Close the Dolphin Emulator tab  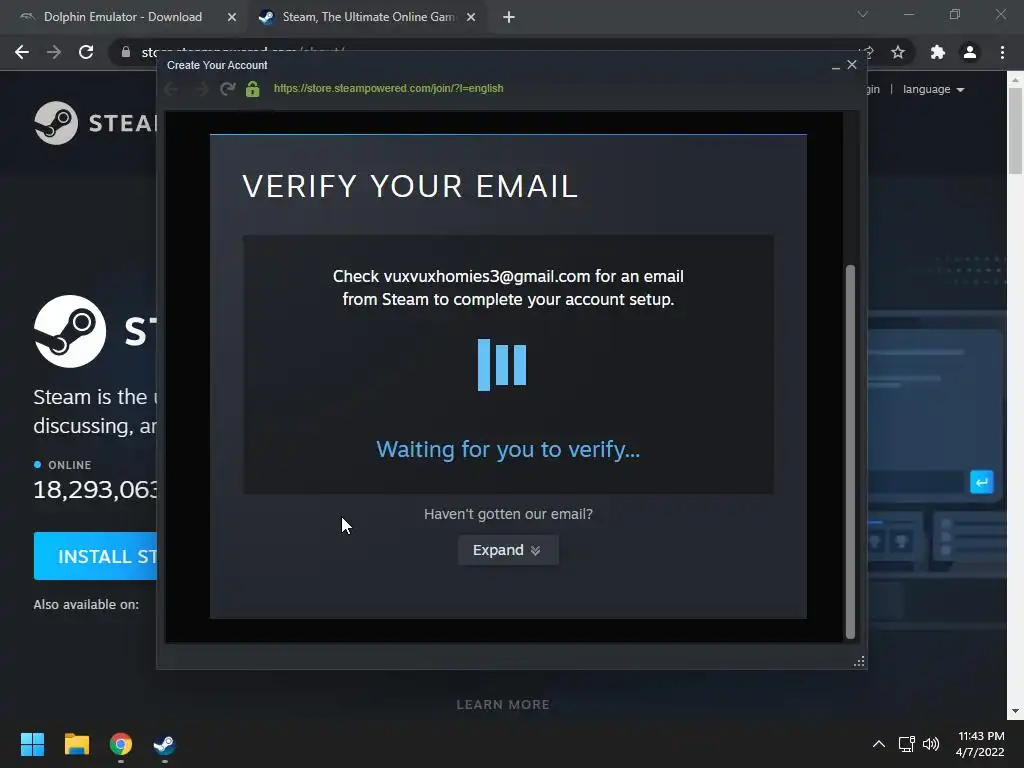click(232, 18)
